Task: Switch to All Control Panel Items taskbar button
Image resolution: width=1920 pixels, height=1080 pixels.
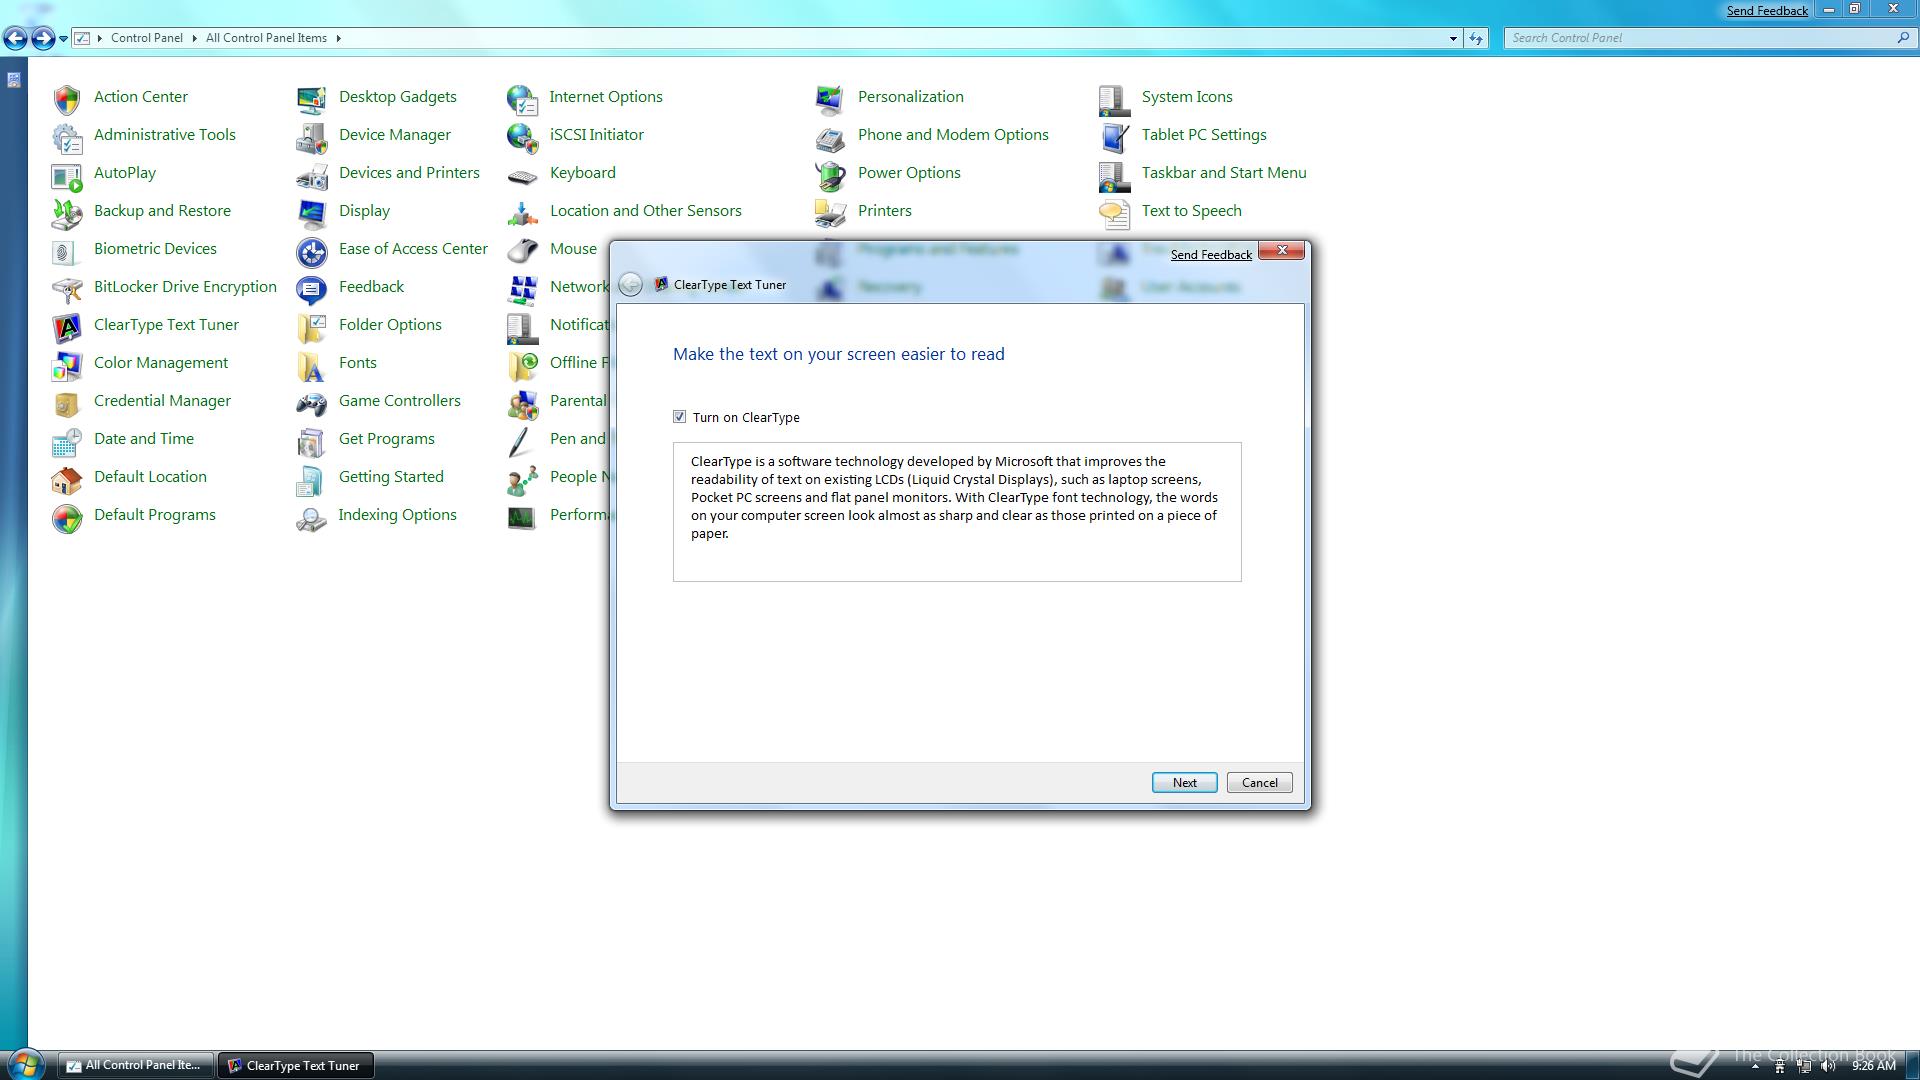Action: coord(135,1065)
